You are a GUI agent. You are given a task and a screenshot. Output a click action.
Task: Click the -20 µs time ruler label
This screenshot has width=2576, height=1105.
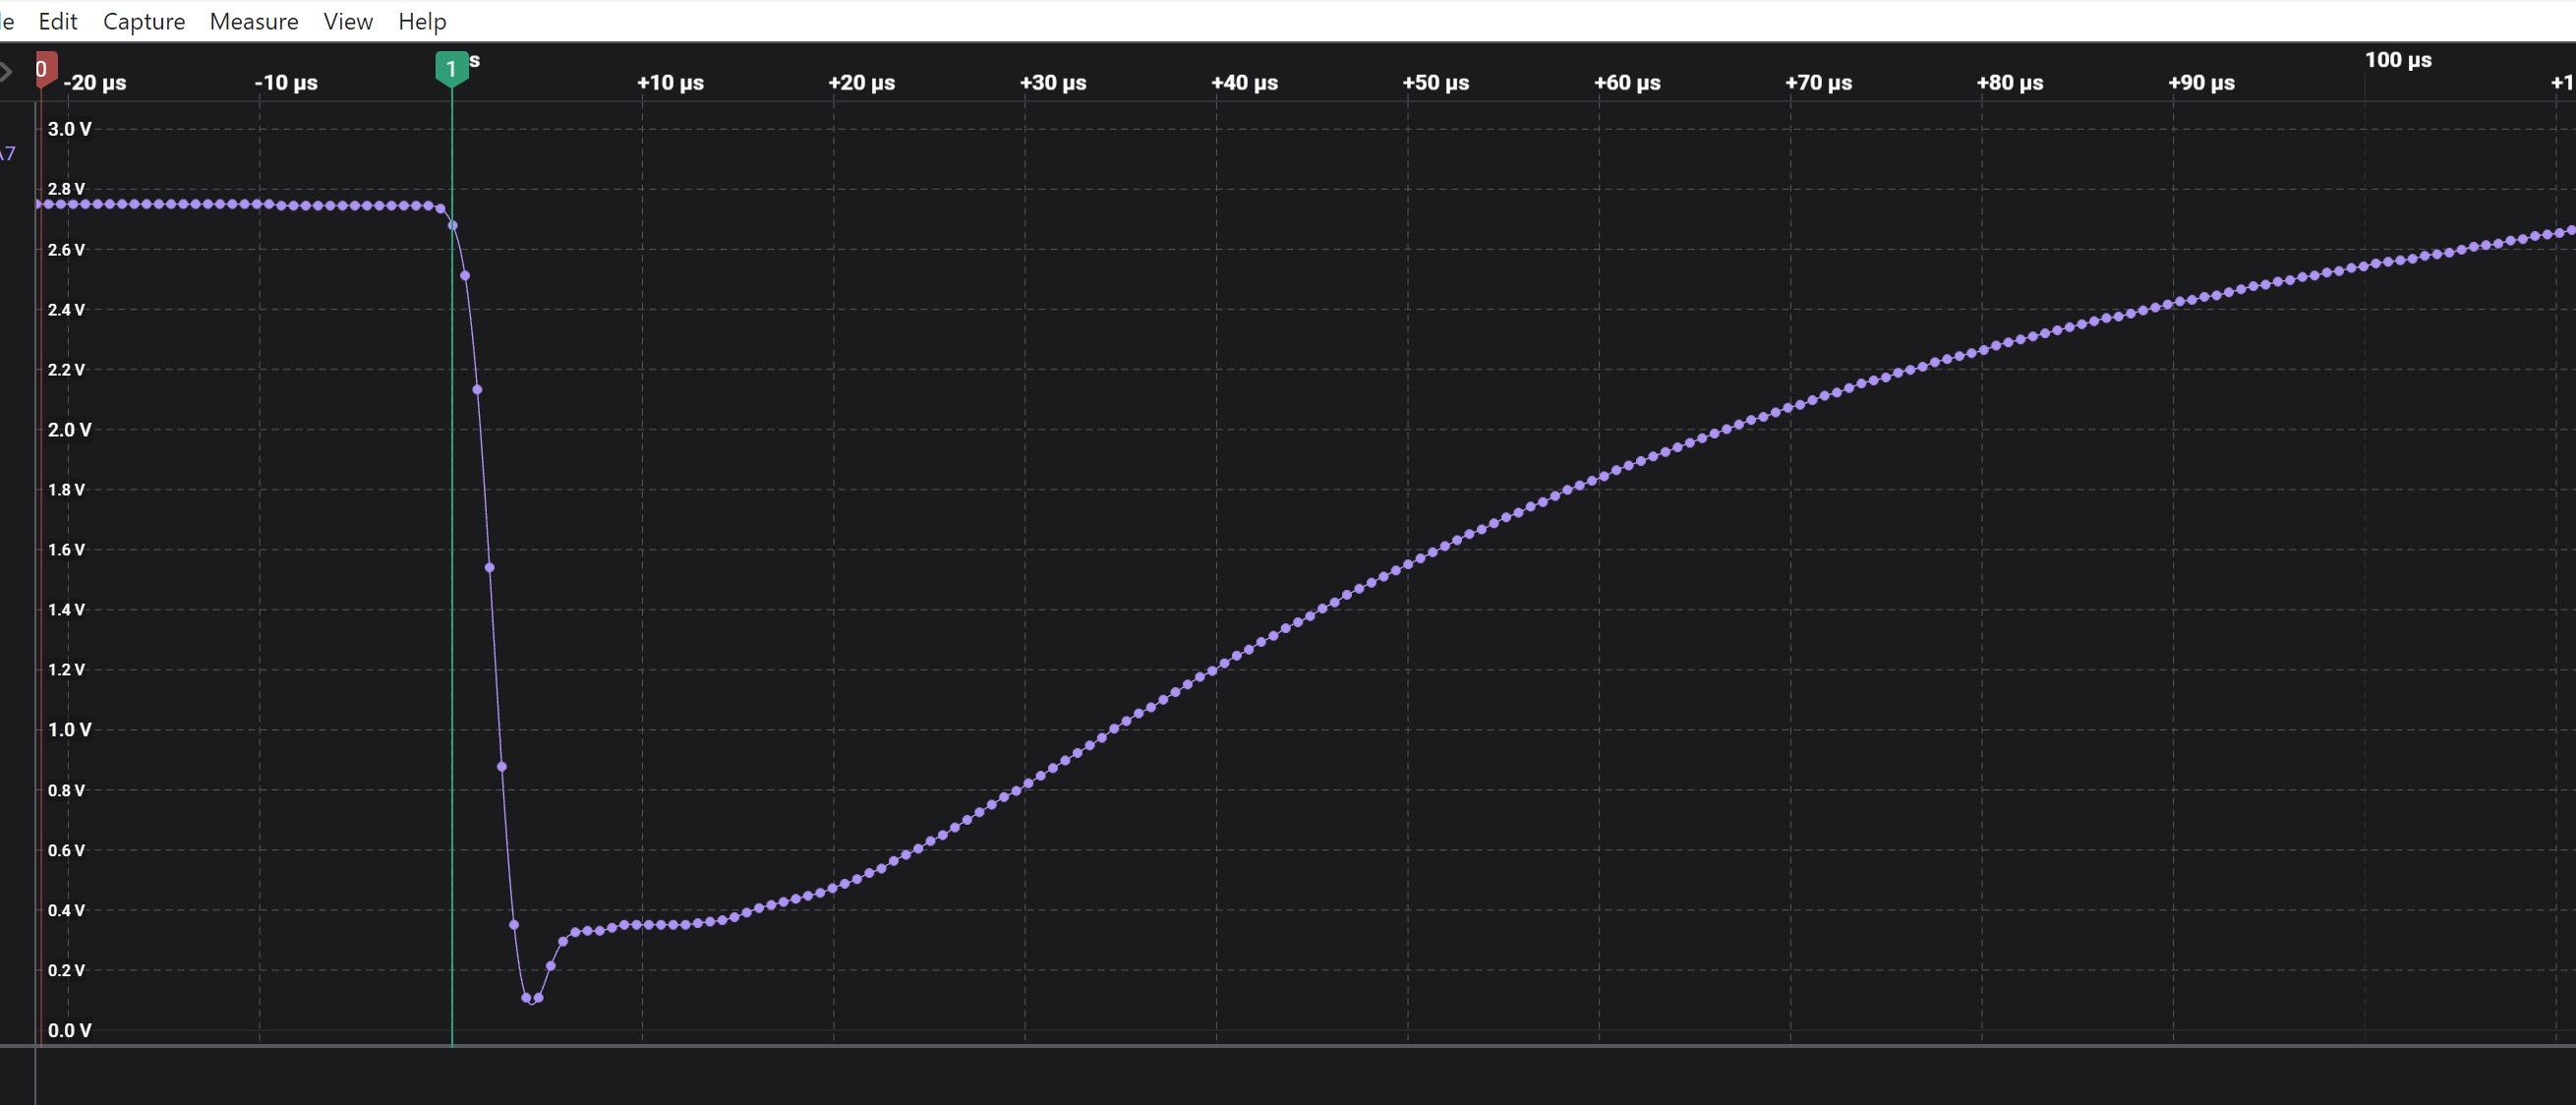coord(95,83)
